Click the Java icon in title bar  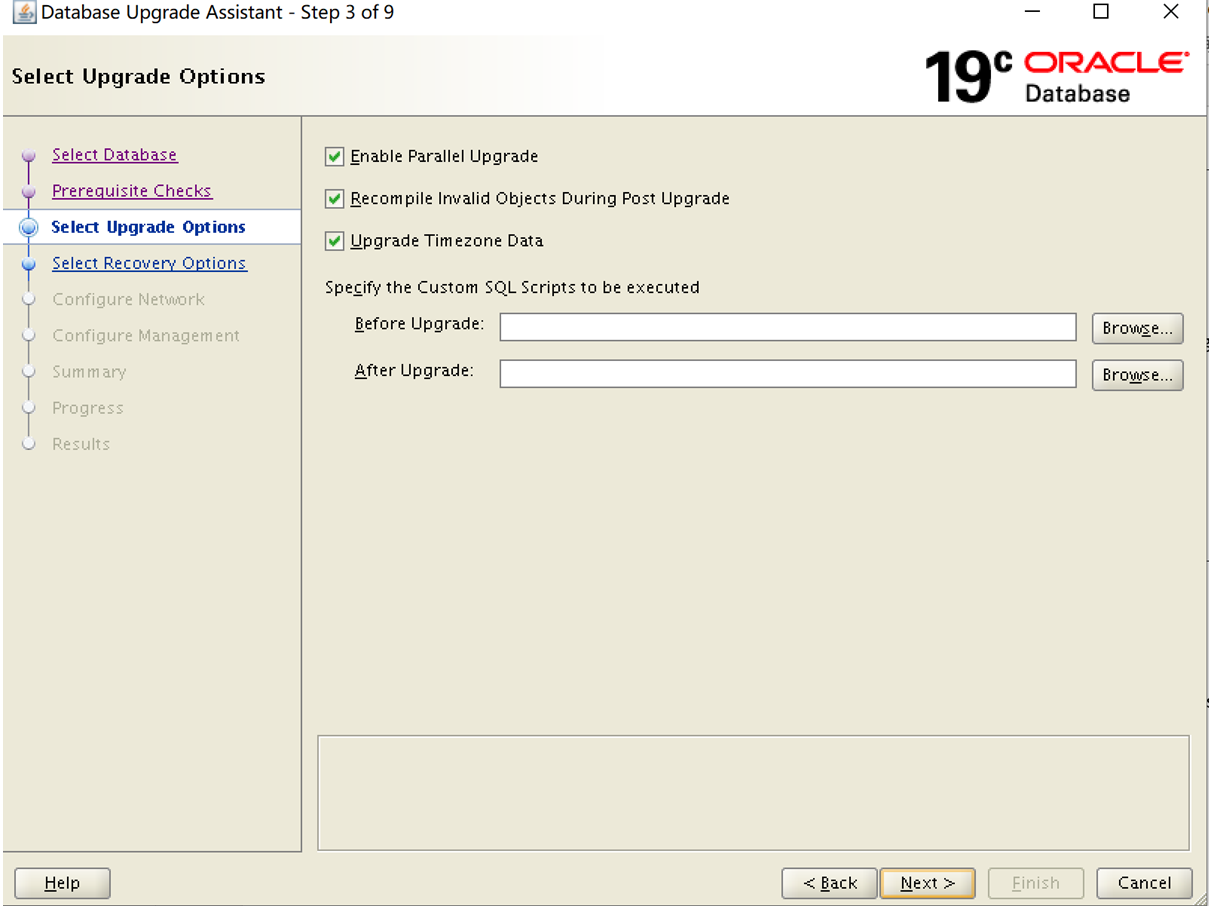23,14
